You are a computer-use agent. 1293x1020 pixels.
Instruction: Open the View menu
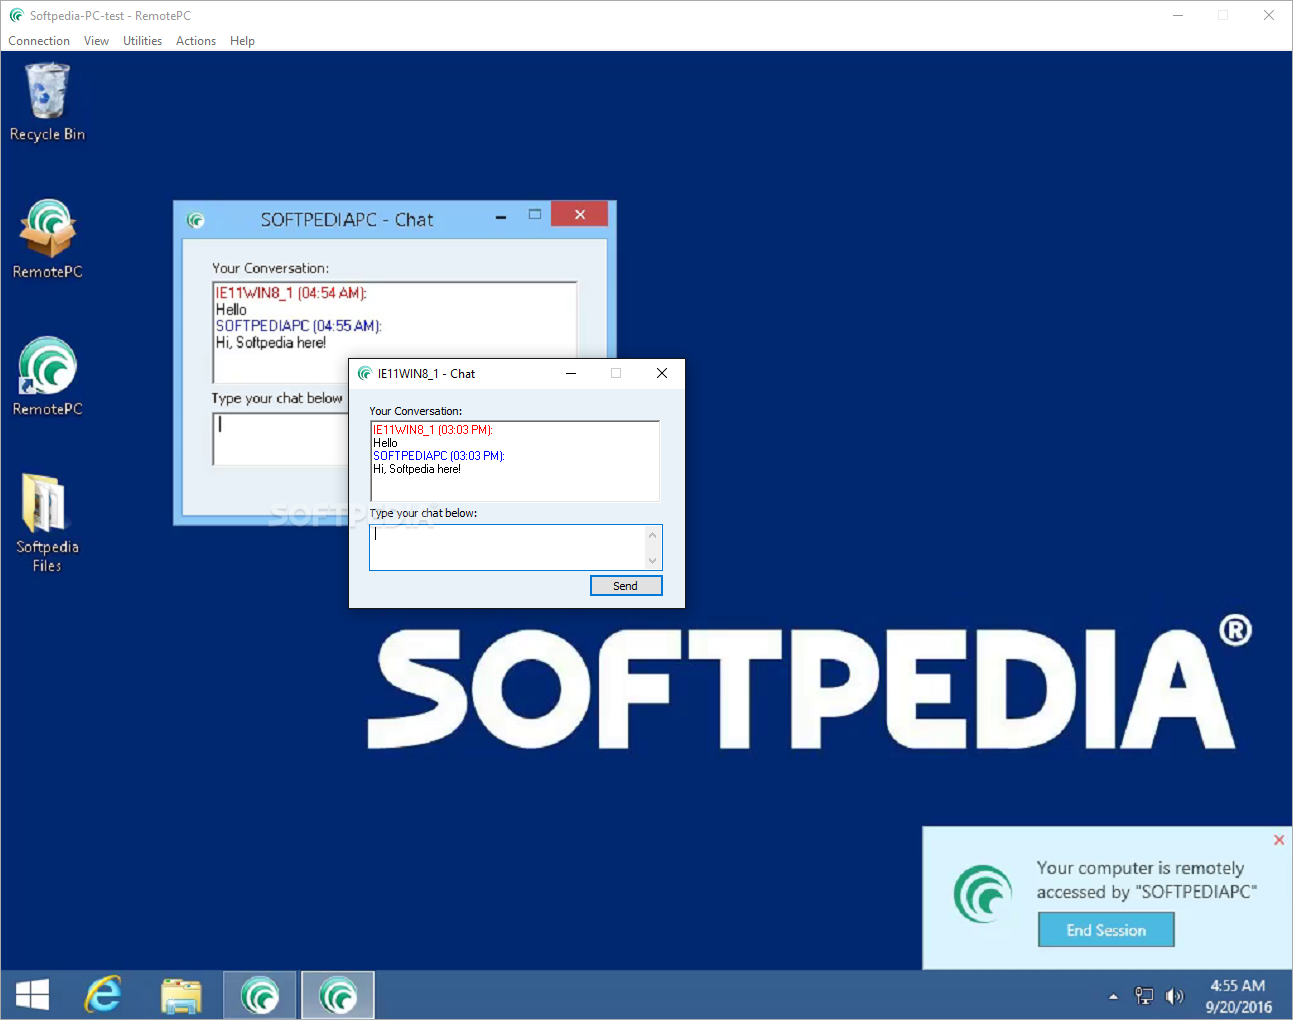96,41
